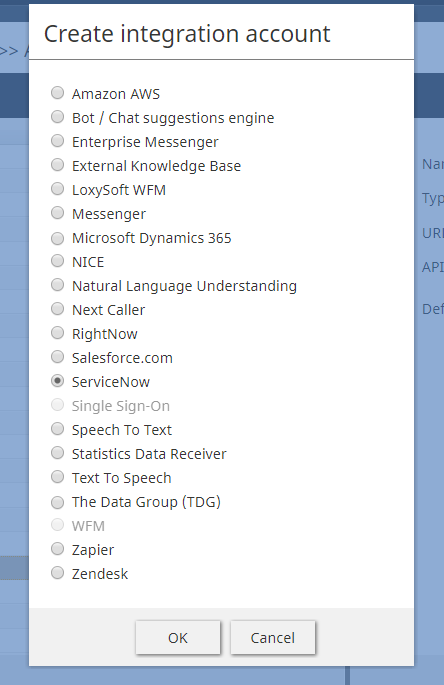Select The Data Group (TDG) option

click(57, 501)
